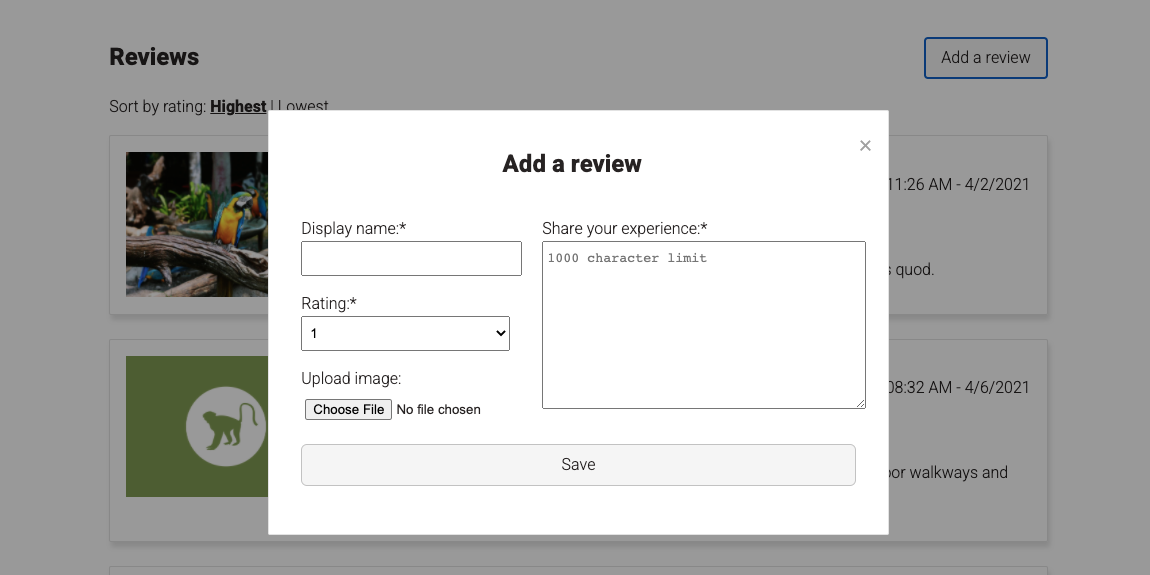
Task: Sort reviews by Highest rating
Action: pos(238,106)
